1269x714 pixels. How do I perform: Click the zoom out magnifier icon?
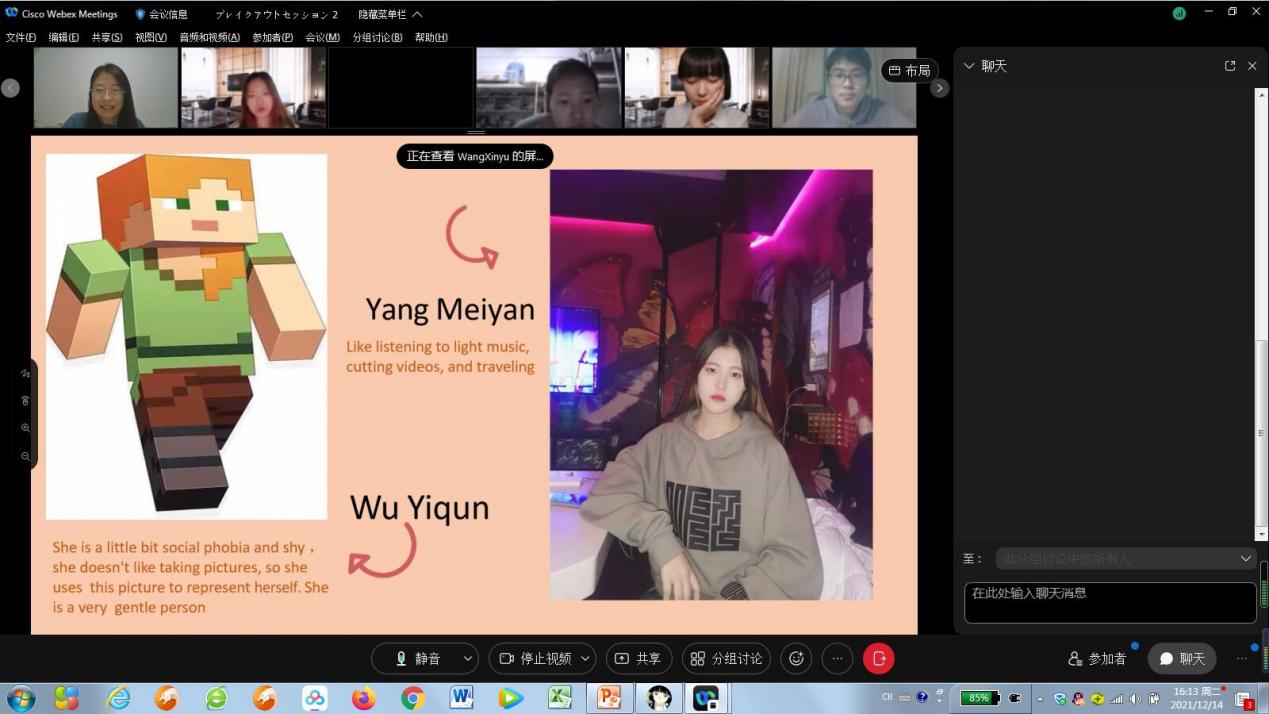25,456
